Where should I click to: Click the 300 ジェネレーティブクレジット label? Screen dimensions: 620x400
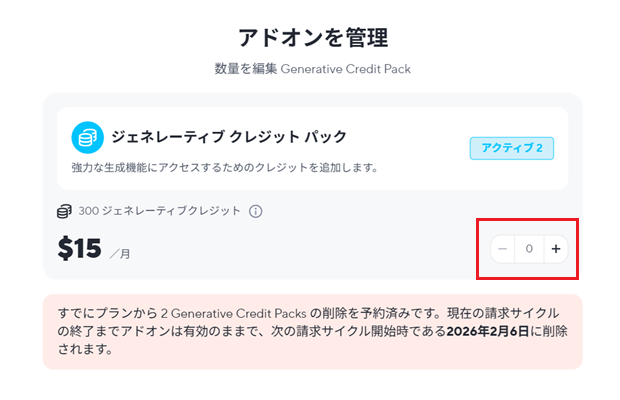(159, 211)
